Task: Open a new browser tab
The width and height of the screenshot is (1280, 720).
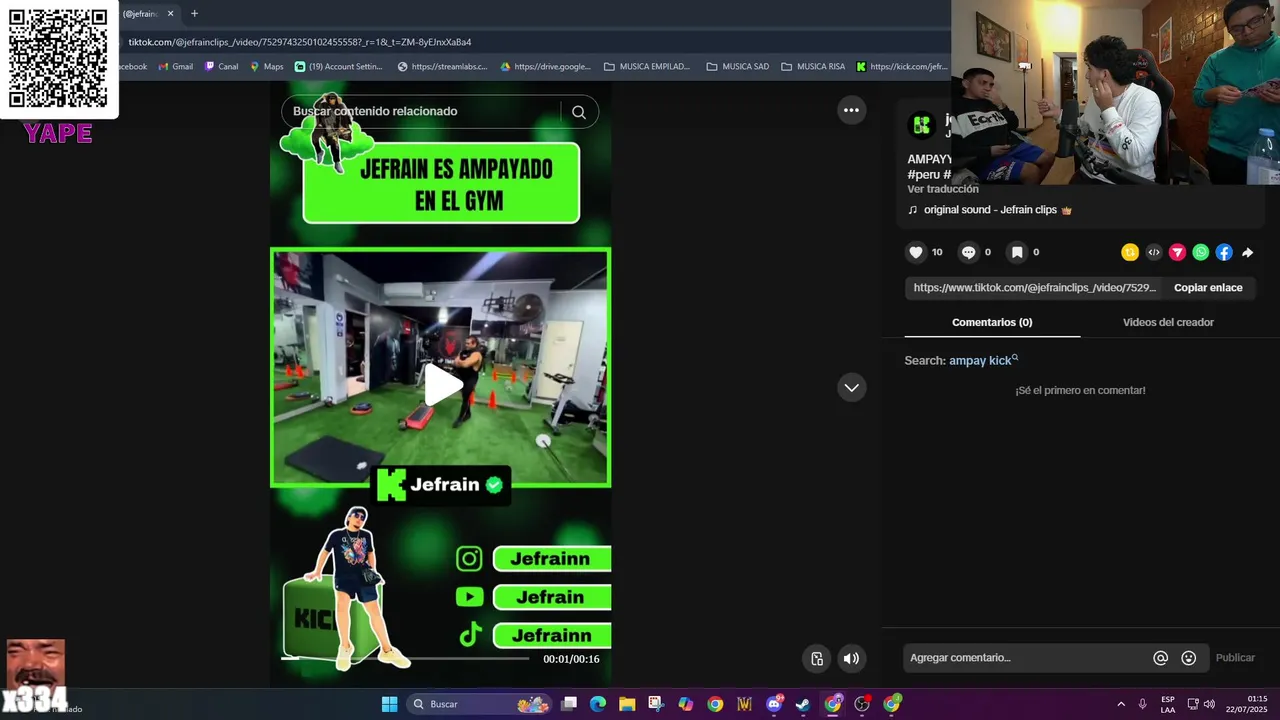Action: tap(194, 14)
